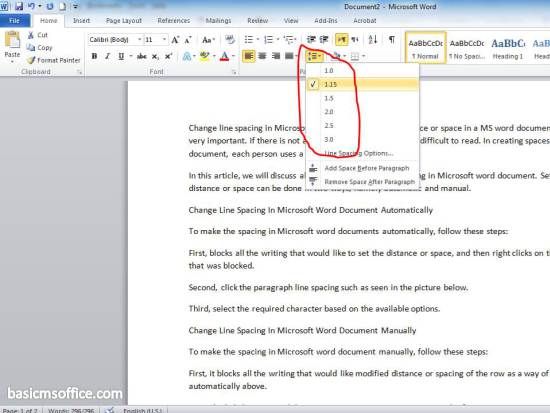The width and height of the screenshot is (550, 413).
Task: Toggle bold formatting
Action: (94, 56)
